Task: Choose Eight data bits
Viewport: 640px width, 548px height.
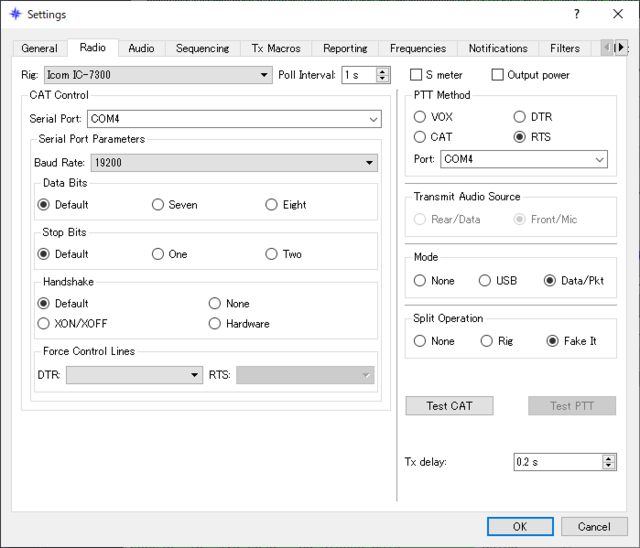Action: (x=271, y=204)
